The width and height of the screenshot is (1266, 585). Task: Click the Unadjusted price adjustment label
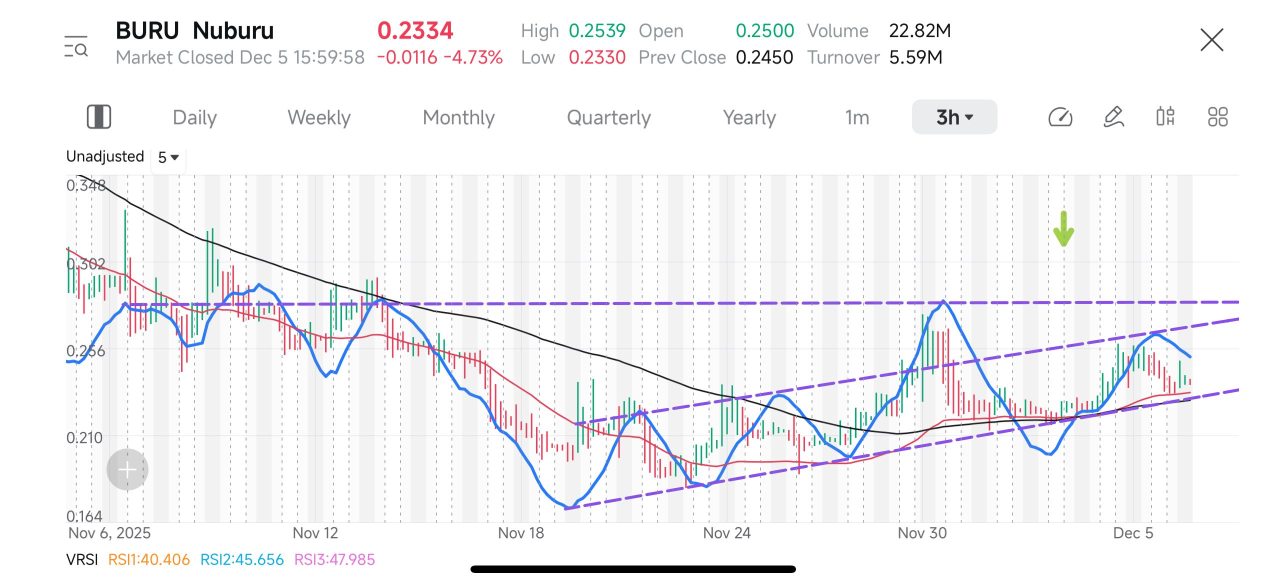[105, 157]
